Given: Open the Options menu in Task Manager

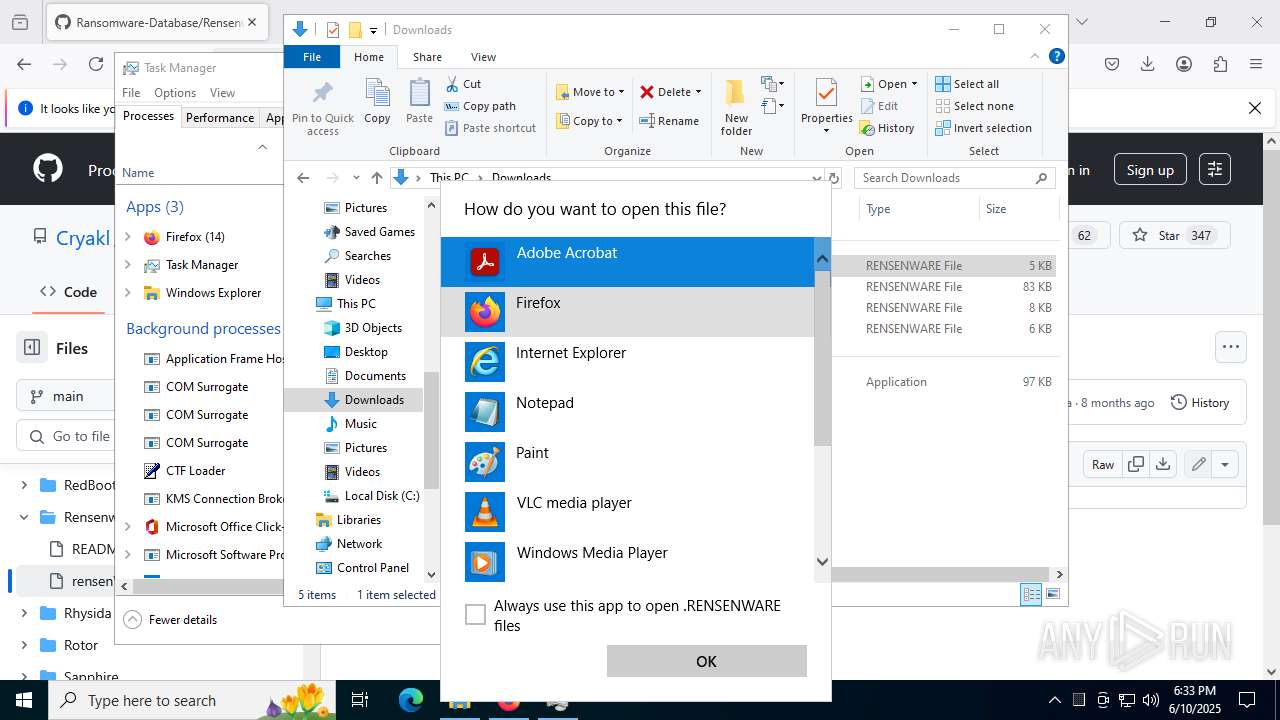Looking at the screenshot, I should 175,93.
